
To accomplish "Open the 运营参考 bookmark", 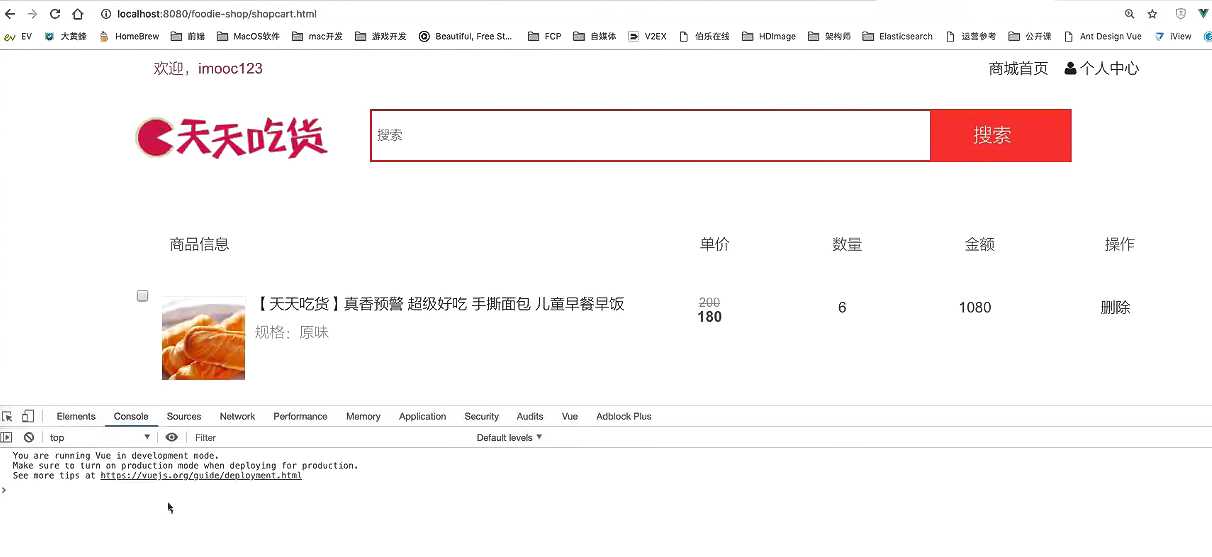I will 970,36.
